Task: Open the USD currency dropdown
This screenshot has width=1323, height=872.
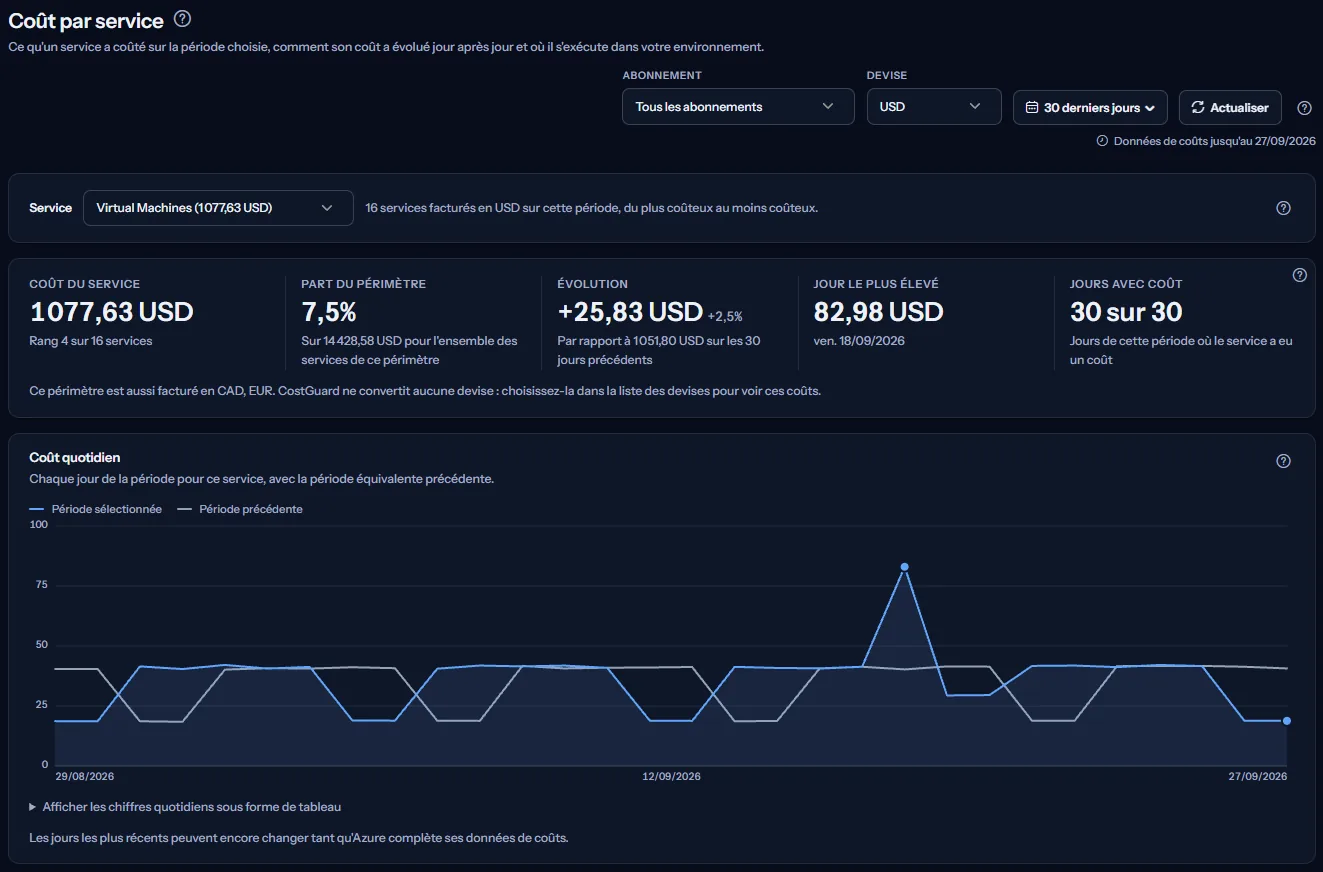Action: tap(934, 107)
